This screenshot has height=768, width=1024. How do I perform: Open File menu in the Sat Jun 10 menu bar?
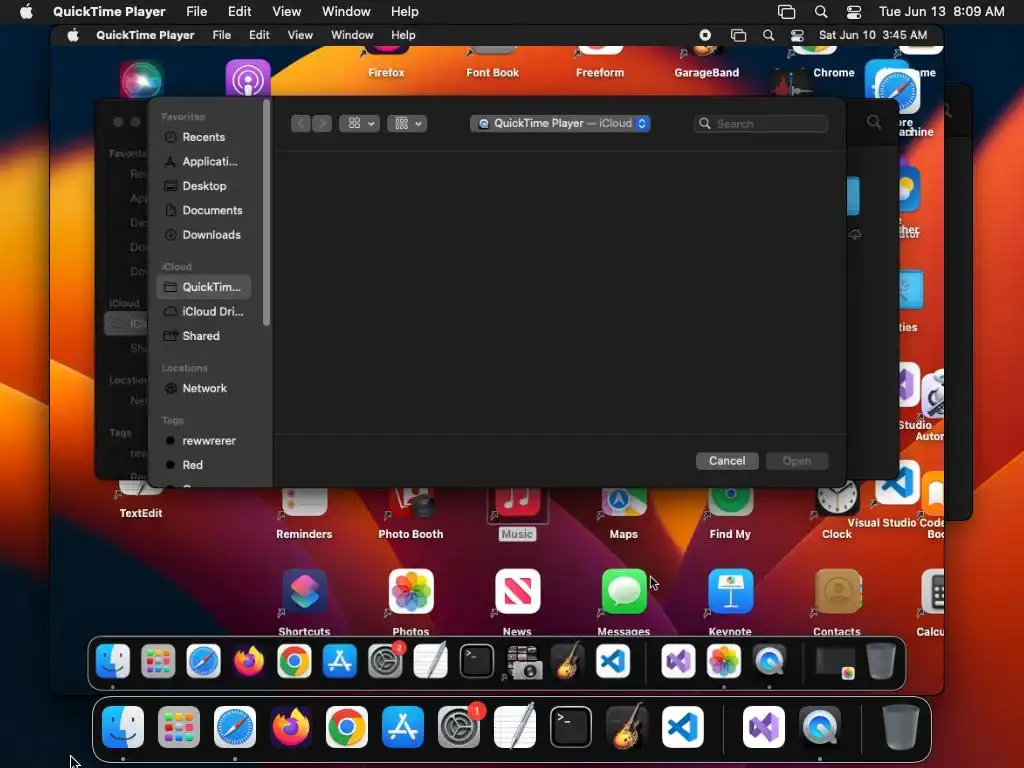tap(221, 35)
